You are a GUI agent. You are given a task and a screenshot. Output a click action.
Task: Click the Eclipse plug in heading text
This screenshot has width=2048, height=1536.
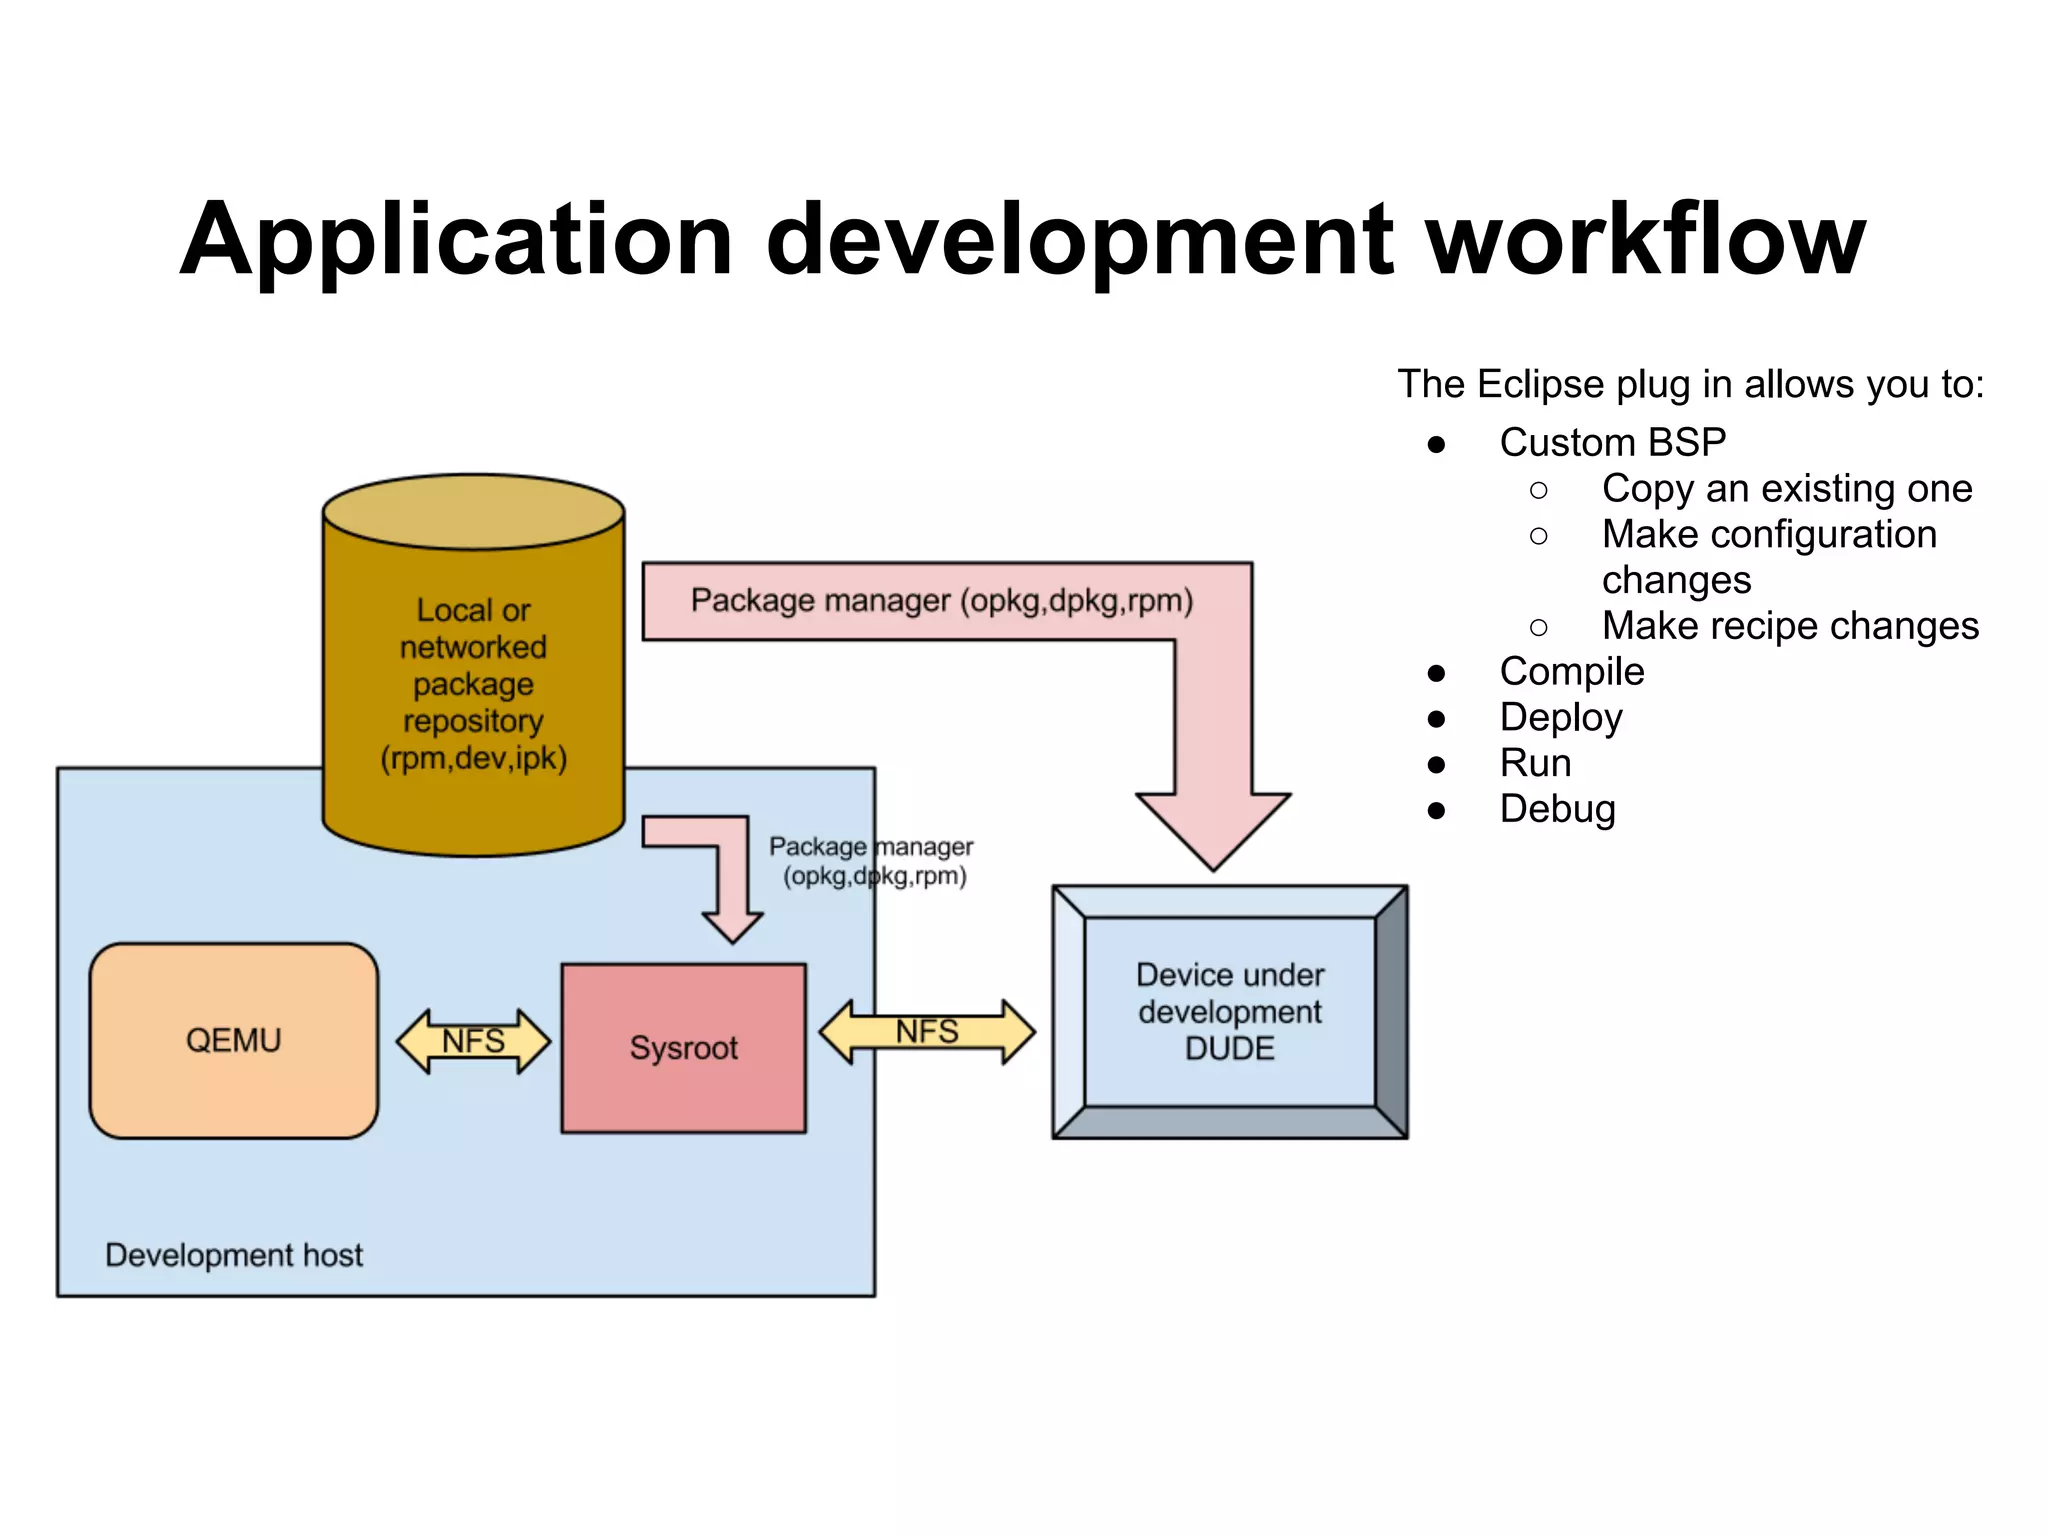[x=1690, y=384]
